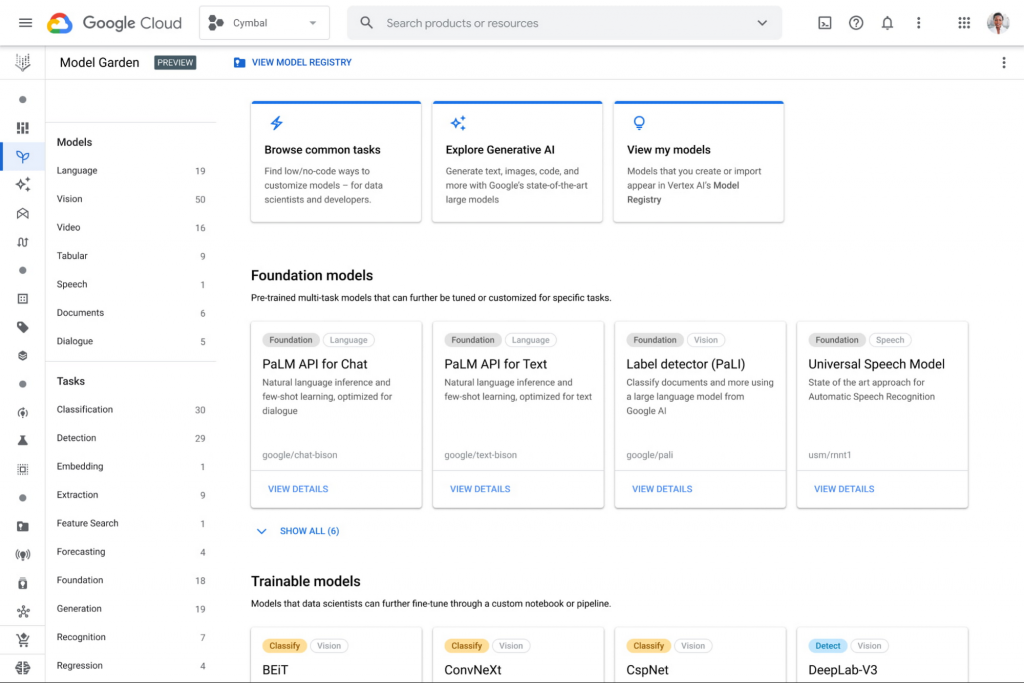Click the sparkle Generative AI icon in sidebar
This screenshot has height=683, width=1024.
[x=23, y=184]
